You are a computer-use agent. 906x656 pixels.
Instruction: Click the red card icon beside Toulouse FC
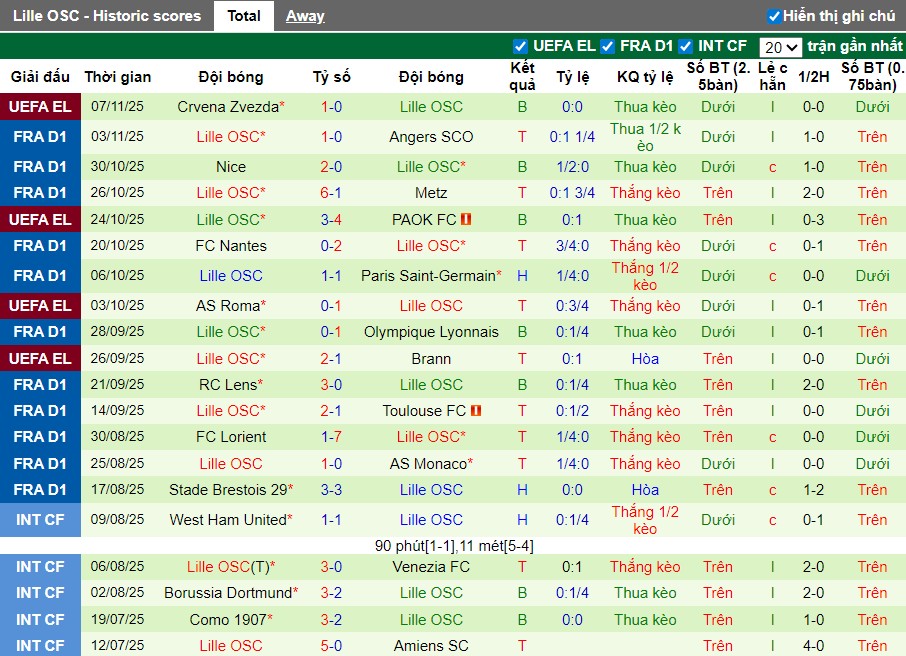pyautogui.click(x=476, y=411)
